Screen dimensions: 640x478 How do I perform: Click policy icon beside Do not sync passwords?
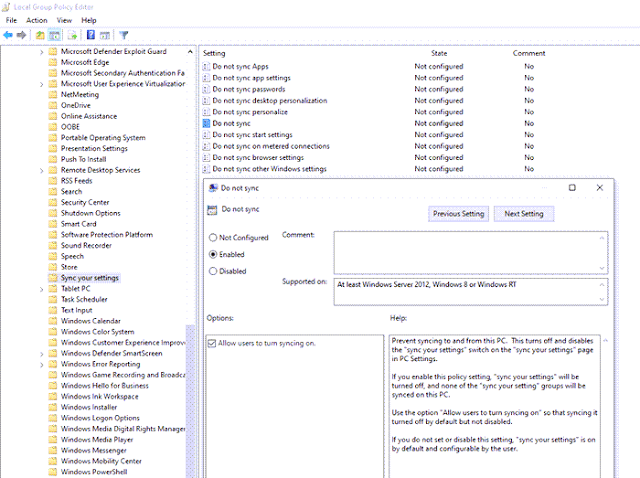click(207, 89)
